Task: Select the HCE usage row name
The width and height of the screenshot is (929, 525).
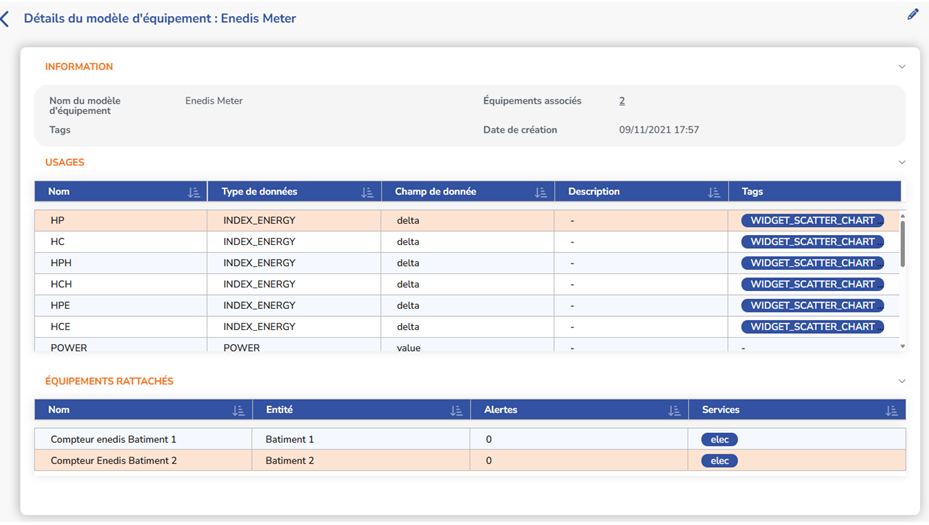Action: pos(60,327)
